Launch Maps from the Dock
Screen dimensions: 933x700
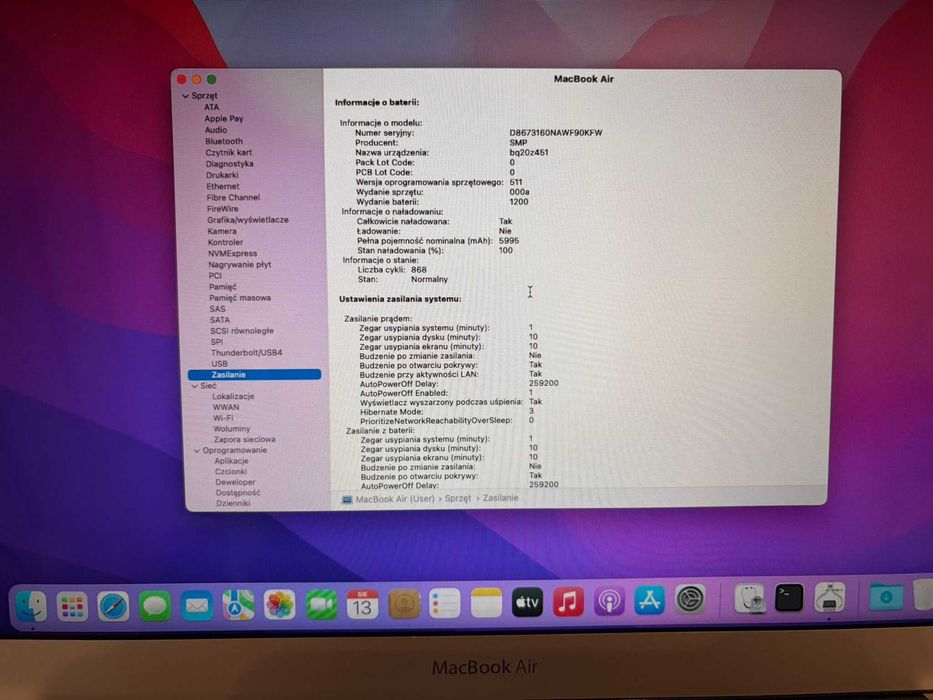click(x=238, y=605)
